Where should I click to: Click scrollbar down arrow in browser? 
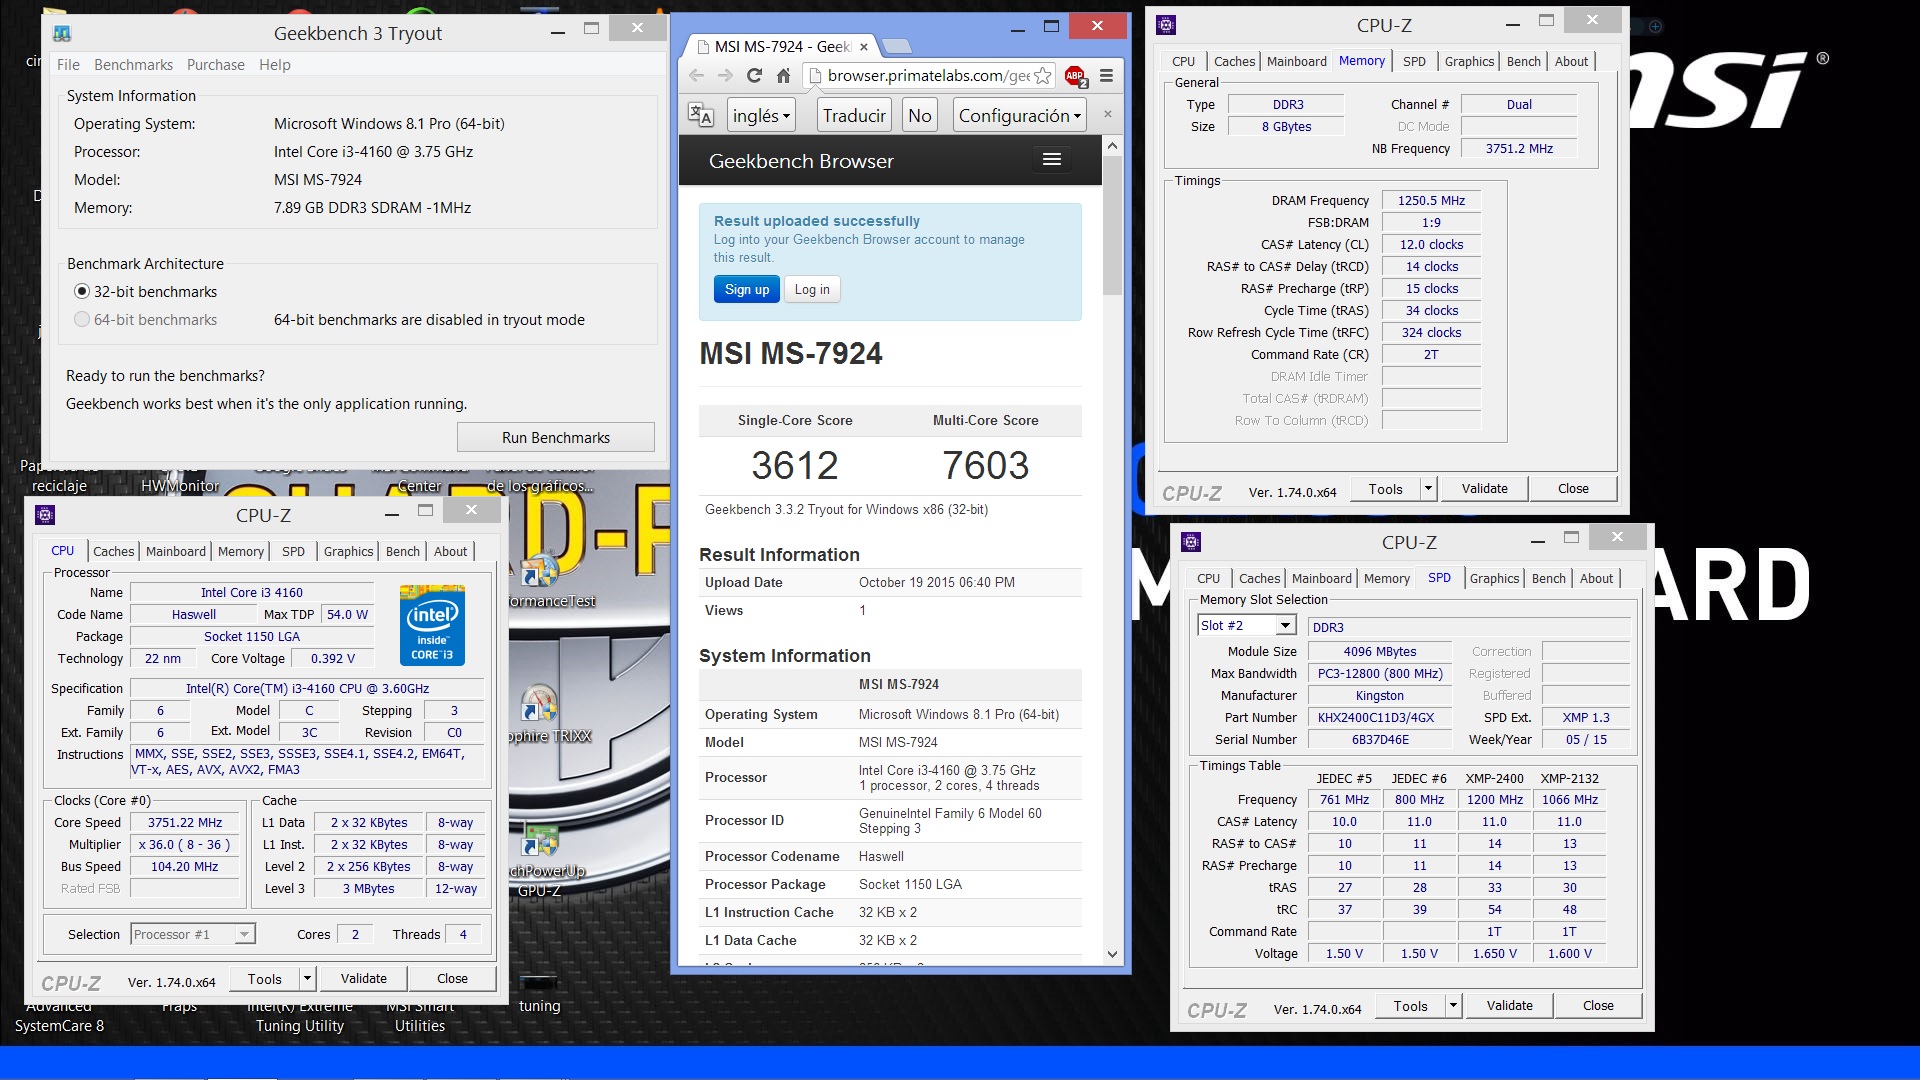[x=1112, y=954]
